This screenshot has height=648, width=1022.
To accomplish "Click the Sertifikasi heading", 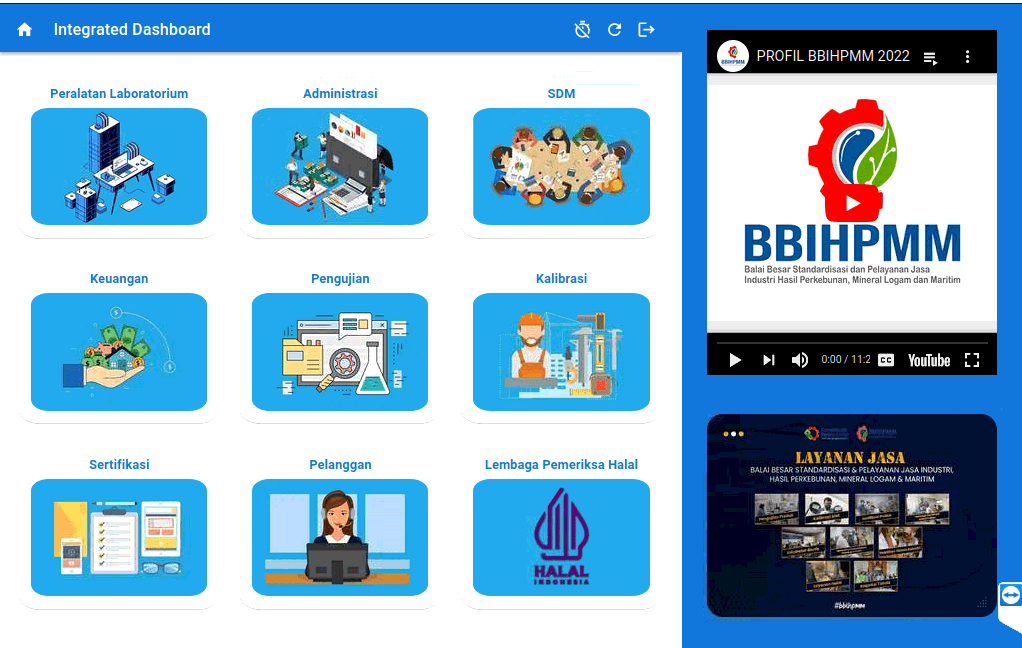I will 119,464.
